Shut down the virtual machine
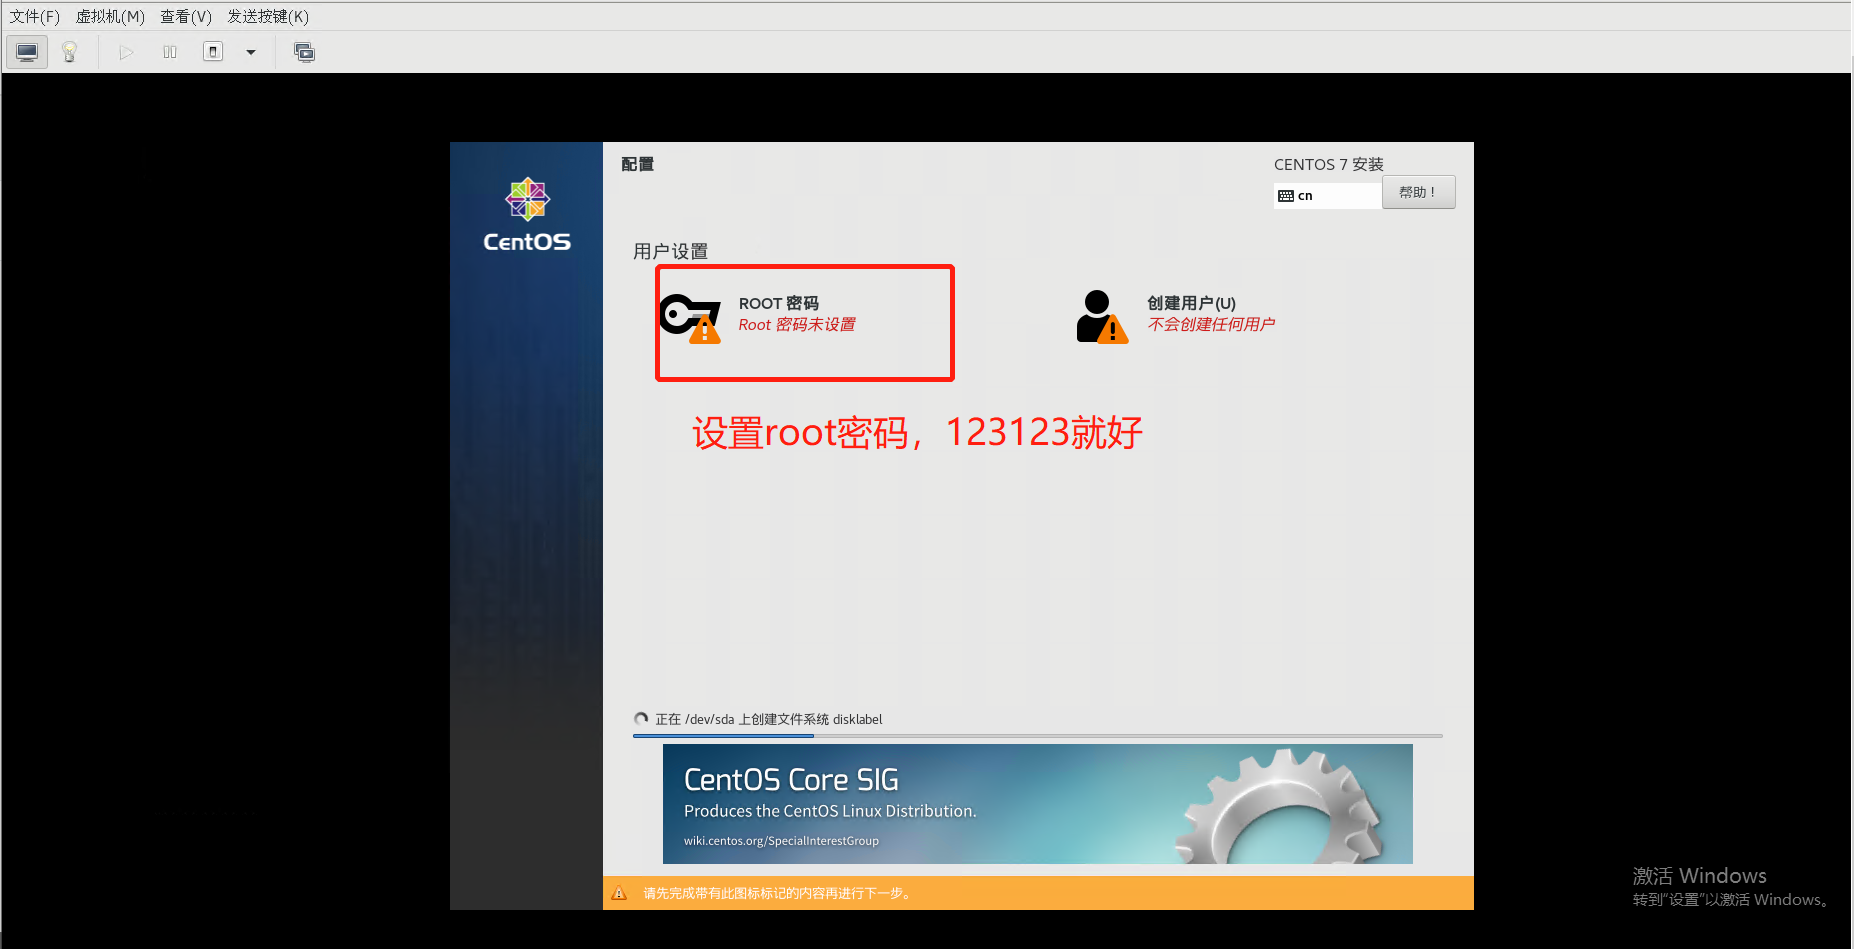 pyautogui.click(x=213, y=52)
